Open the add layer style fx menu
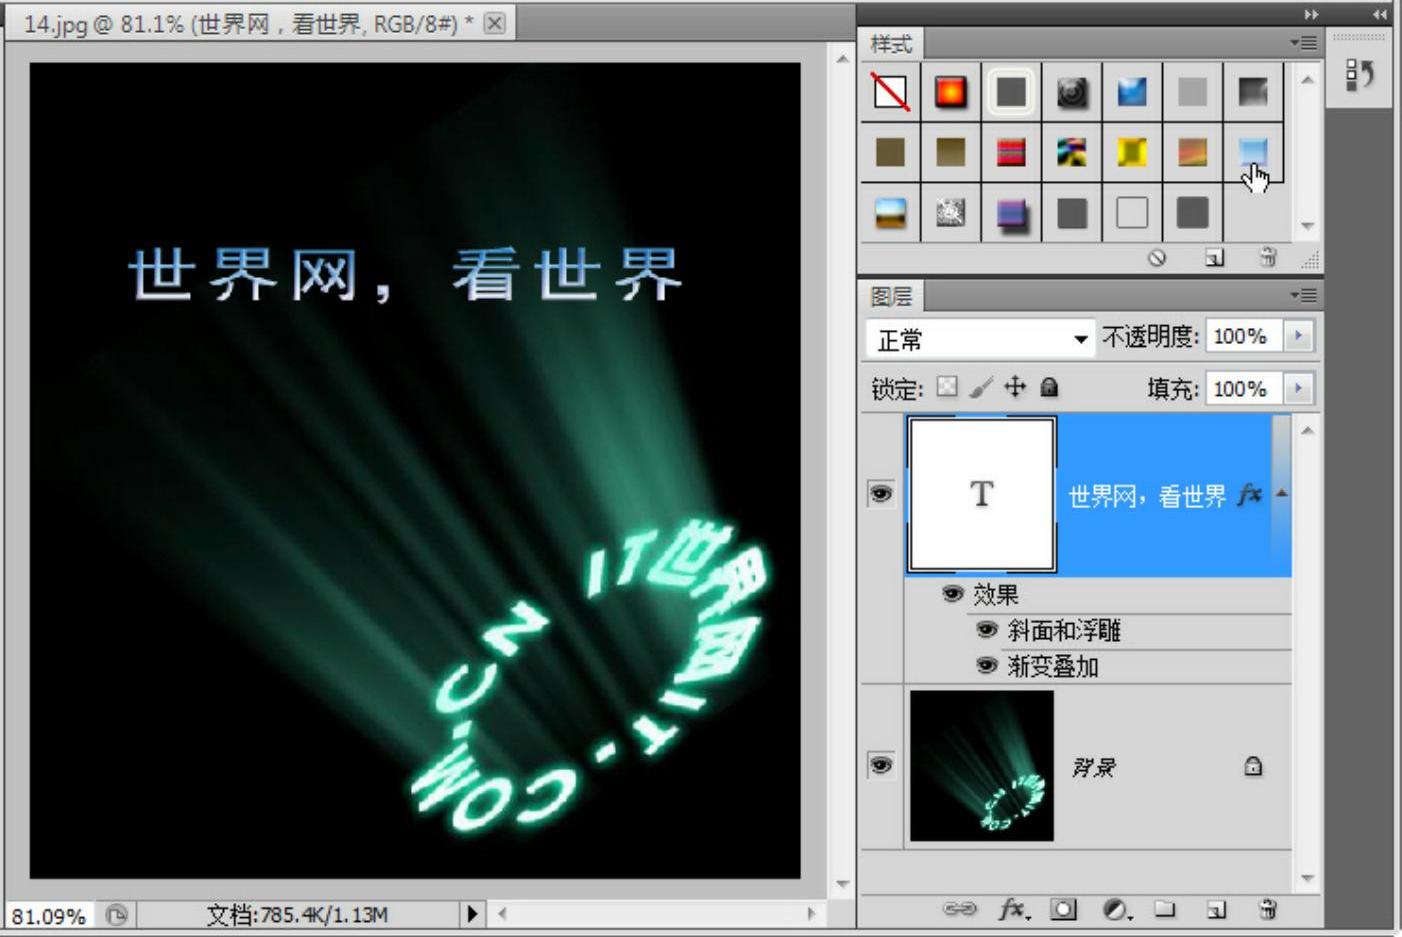Image resolution: width=1402 pixels, height=937 pixels. [1012, 908]
